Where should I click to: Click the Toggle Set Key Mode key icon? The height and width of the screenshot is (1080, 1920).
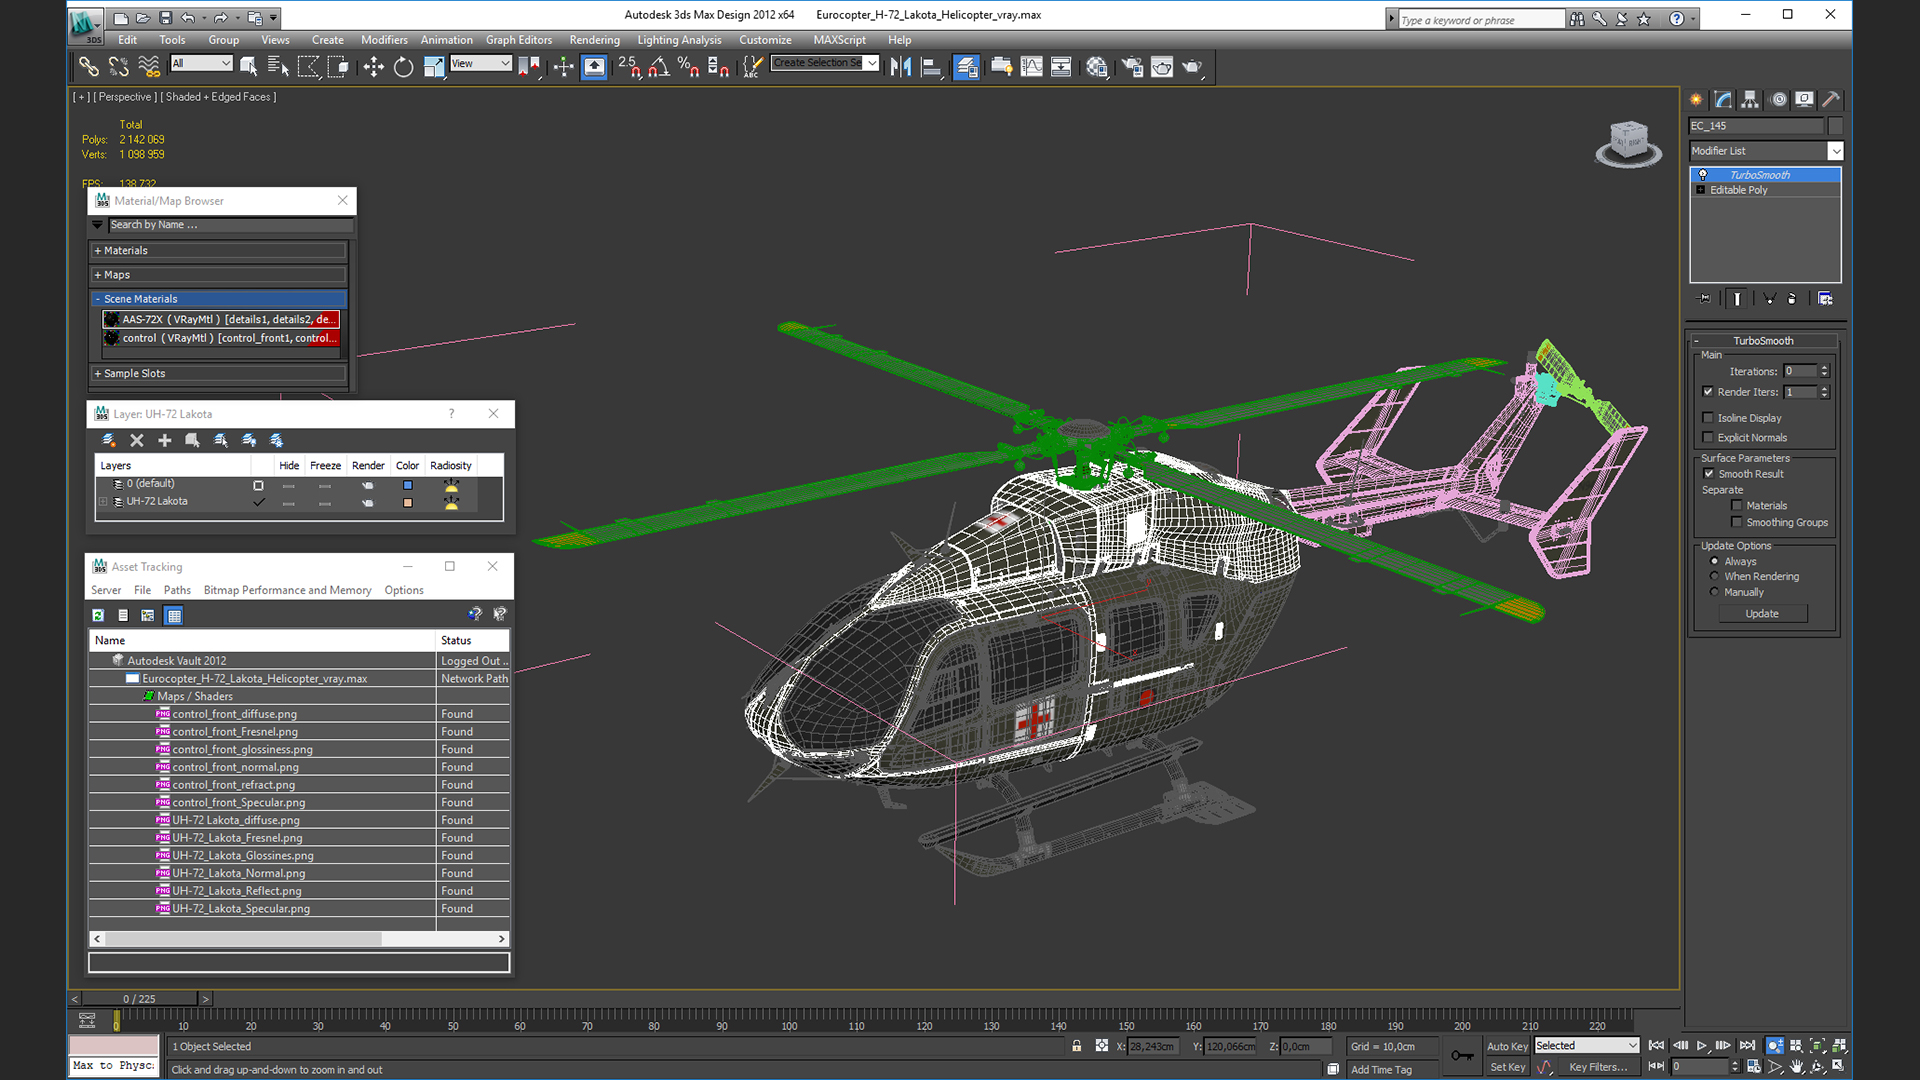coord(1462,1055)
